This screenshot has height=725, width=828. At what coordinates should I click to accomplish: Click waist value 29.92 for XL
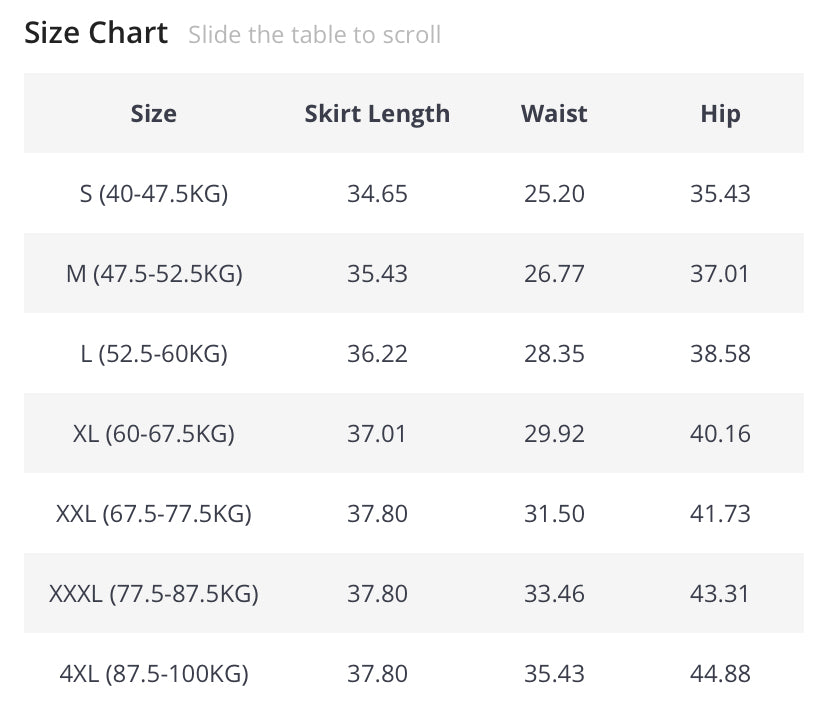tap(554, 433)
